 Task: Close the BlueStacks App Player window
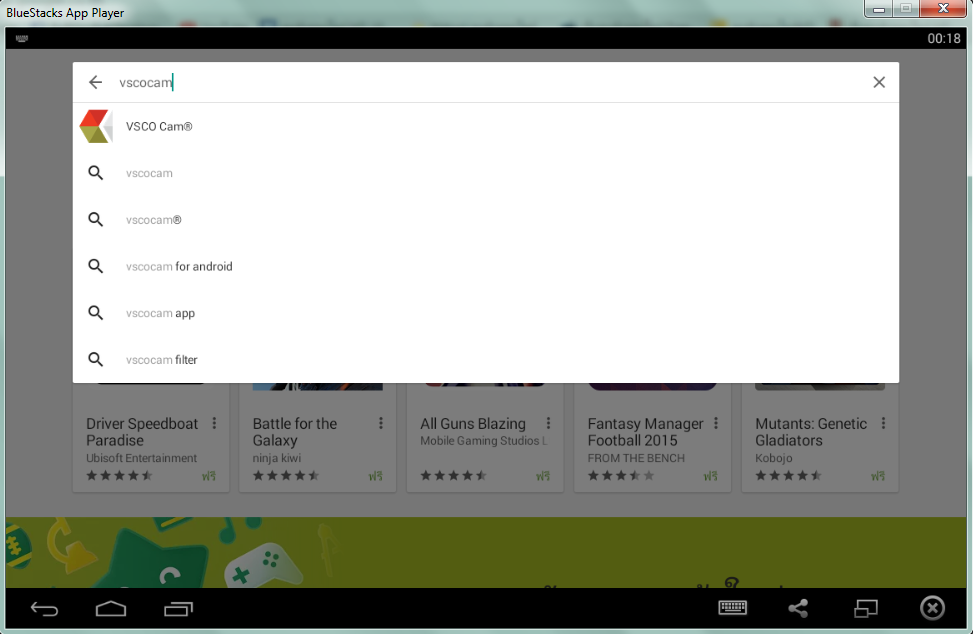pyautogui.click(x=943, y=9)
